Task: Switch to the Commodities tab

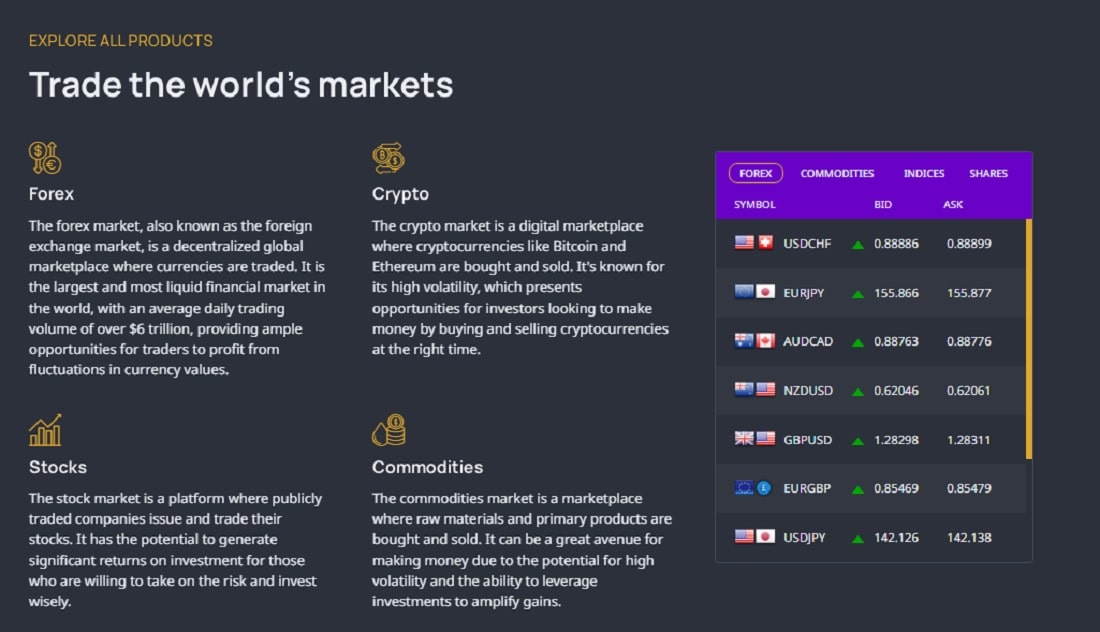Action: [x=837, y=173]
